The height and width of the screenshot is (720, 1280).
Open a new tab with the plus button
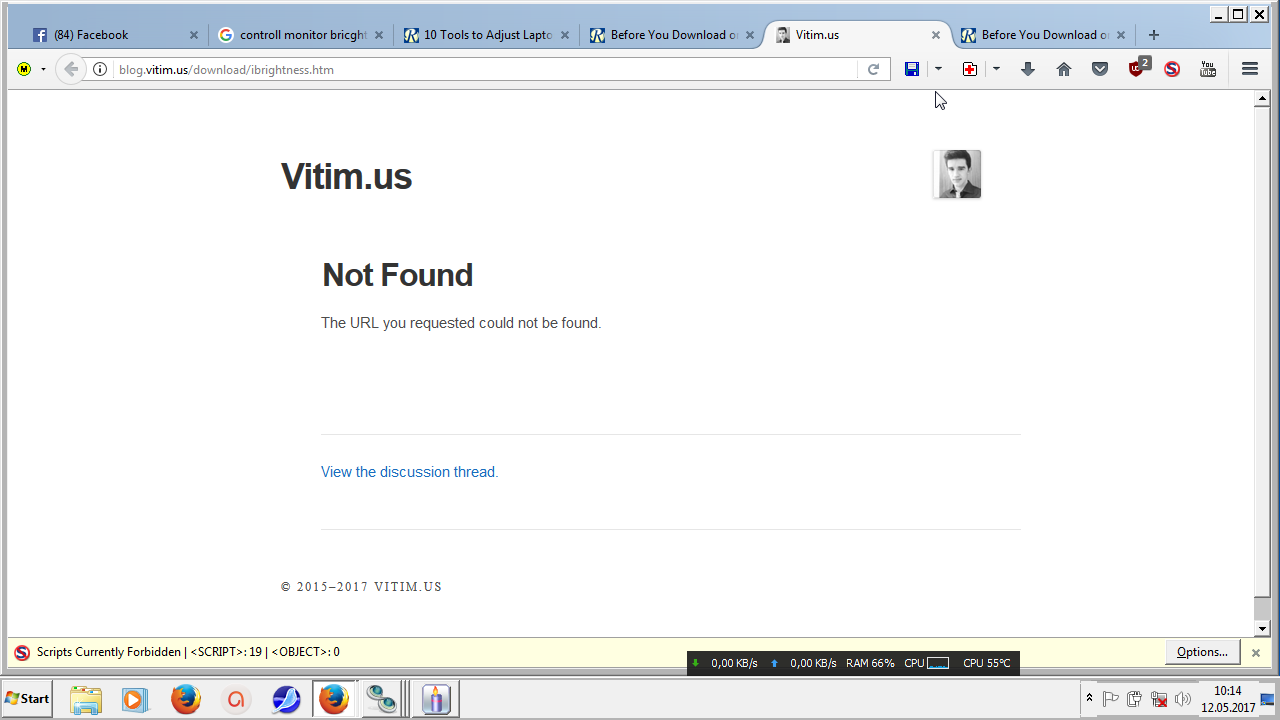pos(1153,34)
